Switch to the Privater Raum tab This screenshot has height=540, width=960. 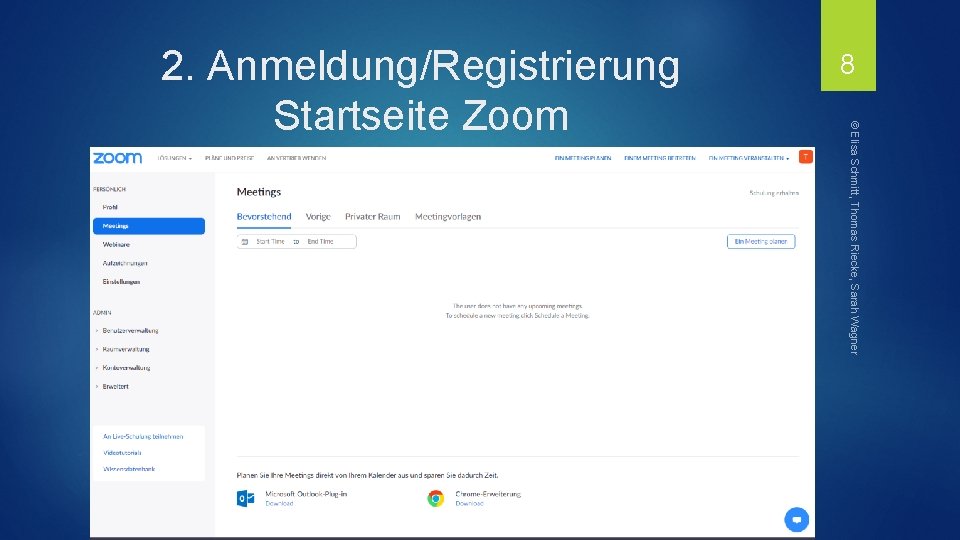(x=372, y=216)
